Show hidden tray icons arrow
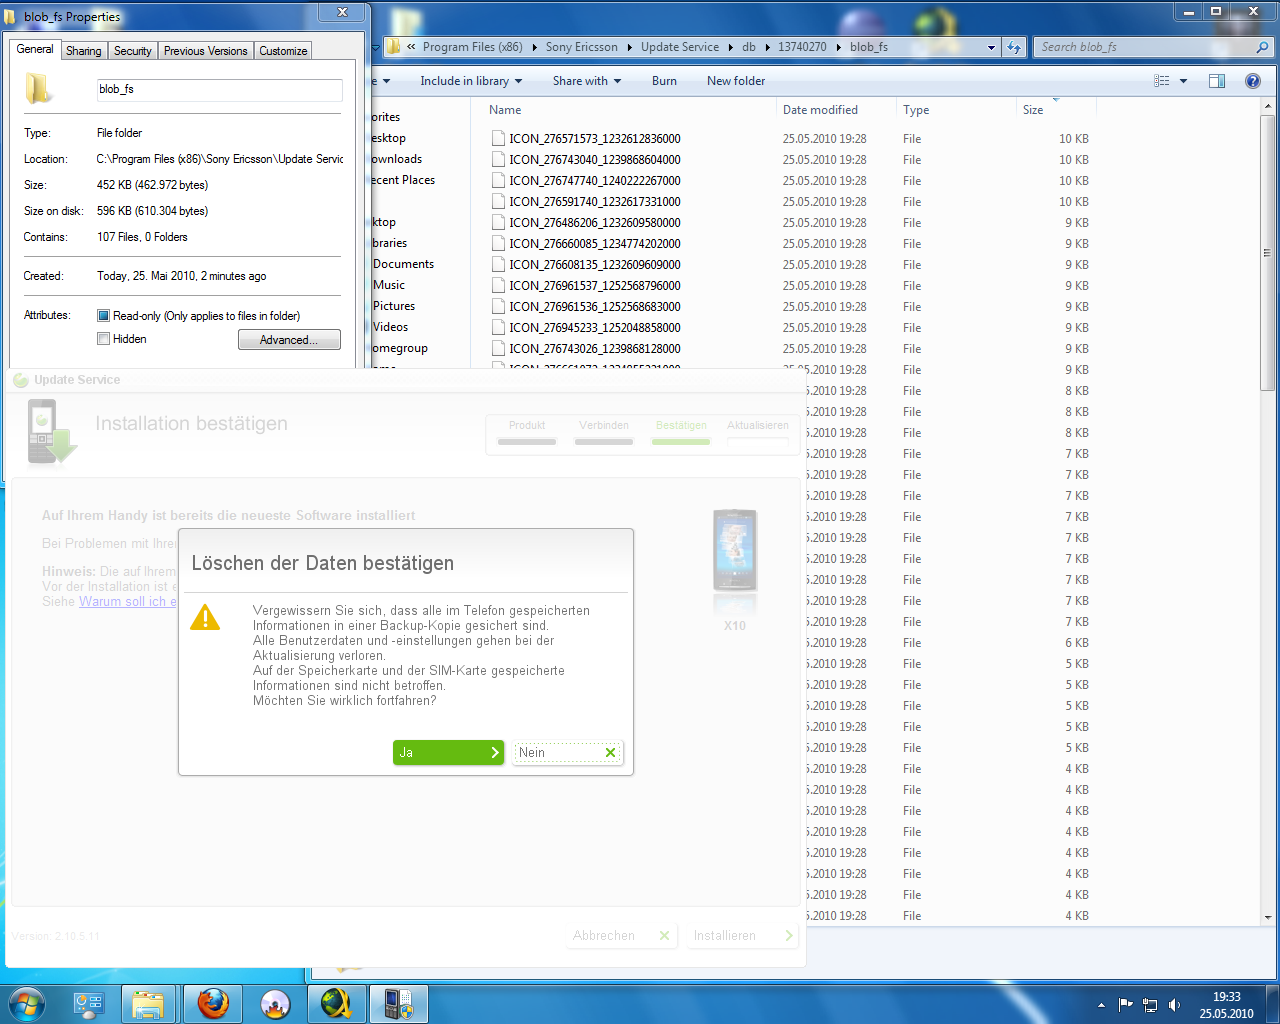 (x=1101, y=1005)
